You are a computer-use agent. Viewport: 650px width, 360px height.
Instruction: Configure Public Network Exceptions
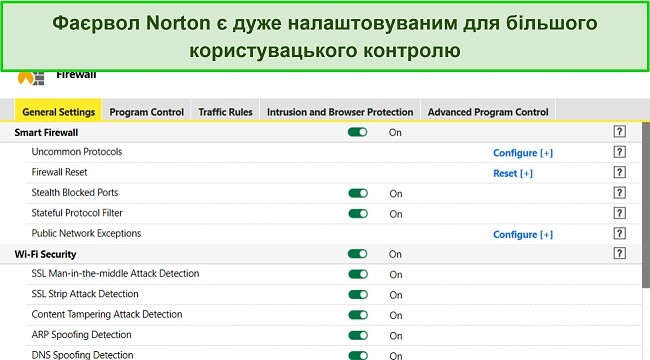pyautogui.click(x=523, y=235)
